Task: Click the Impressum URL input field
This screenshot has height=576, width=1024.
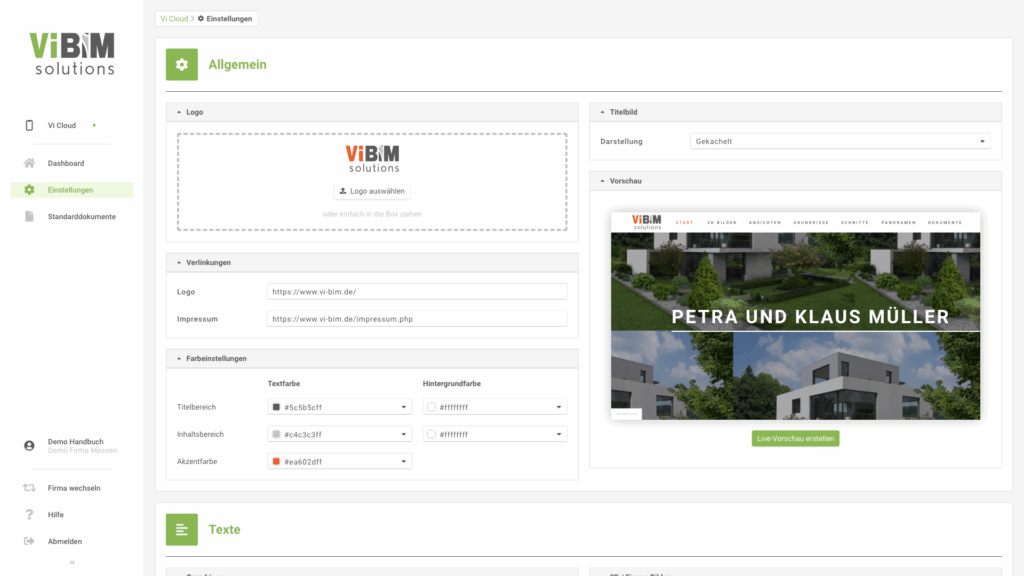Action: pos(417,319)
